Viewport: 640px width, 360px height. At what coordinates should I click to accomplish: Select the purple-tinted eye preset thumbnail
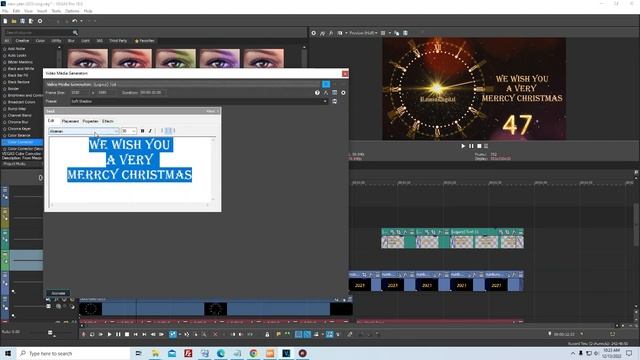tap(220, 58)
